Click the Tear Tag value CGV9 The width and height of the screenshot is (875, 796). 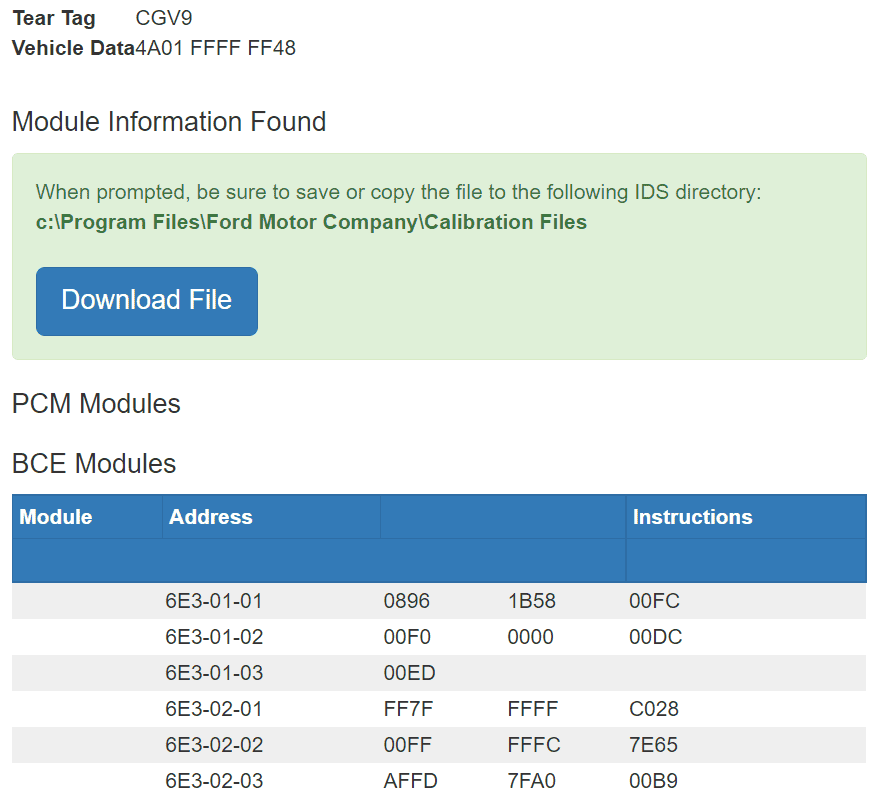164,18
